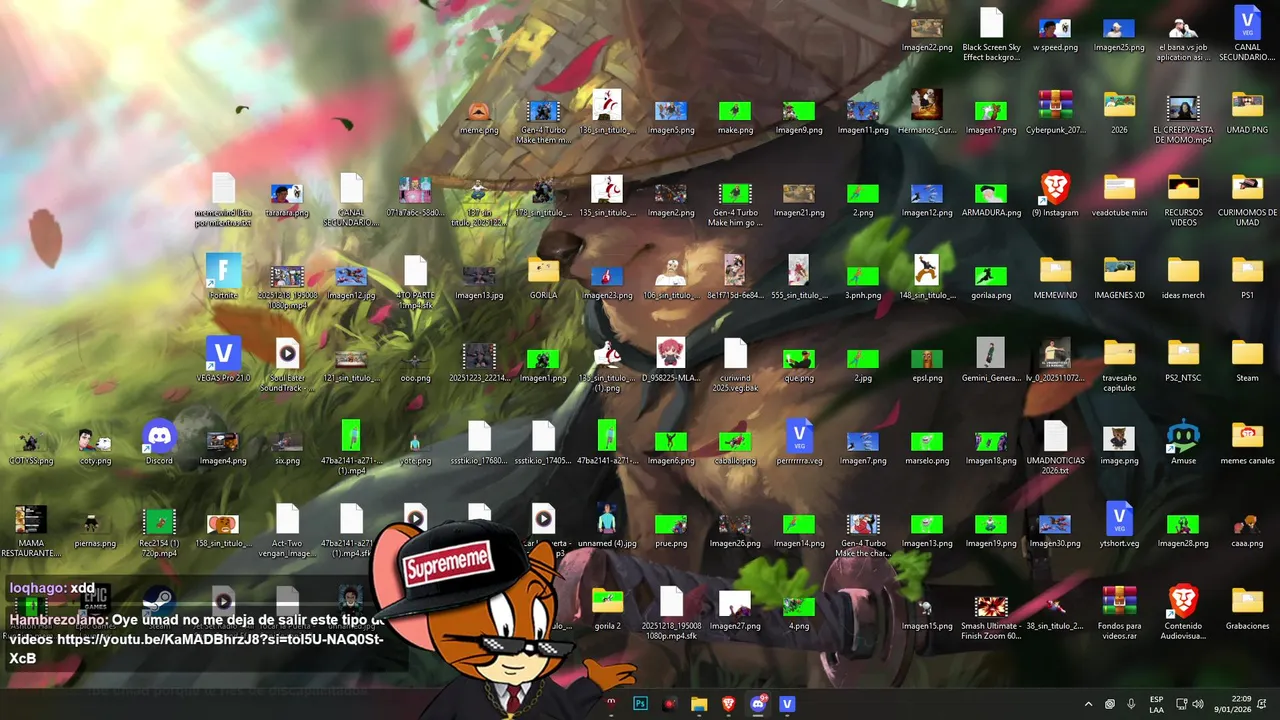This screenshot has height=720, width=1280.
Task: Switch to VEGAS Pro in the taskbar
Action: pyautogui.click(x=787, y=704)
